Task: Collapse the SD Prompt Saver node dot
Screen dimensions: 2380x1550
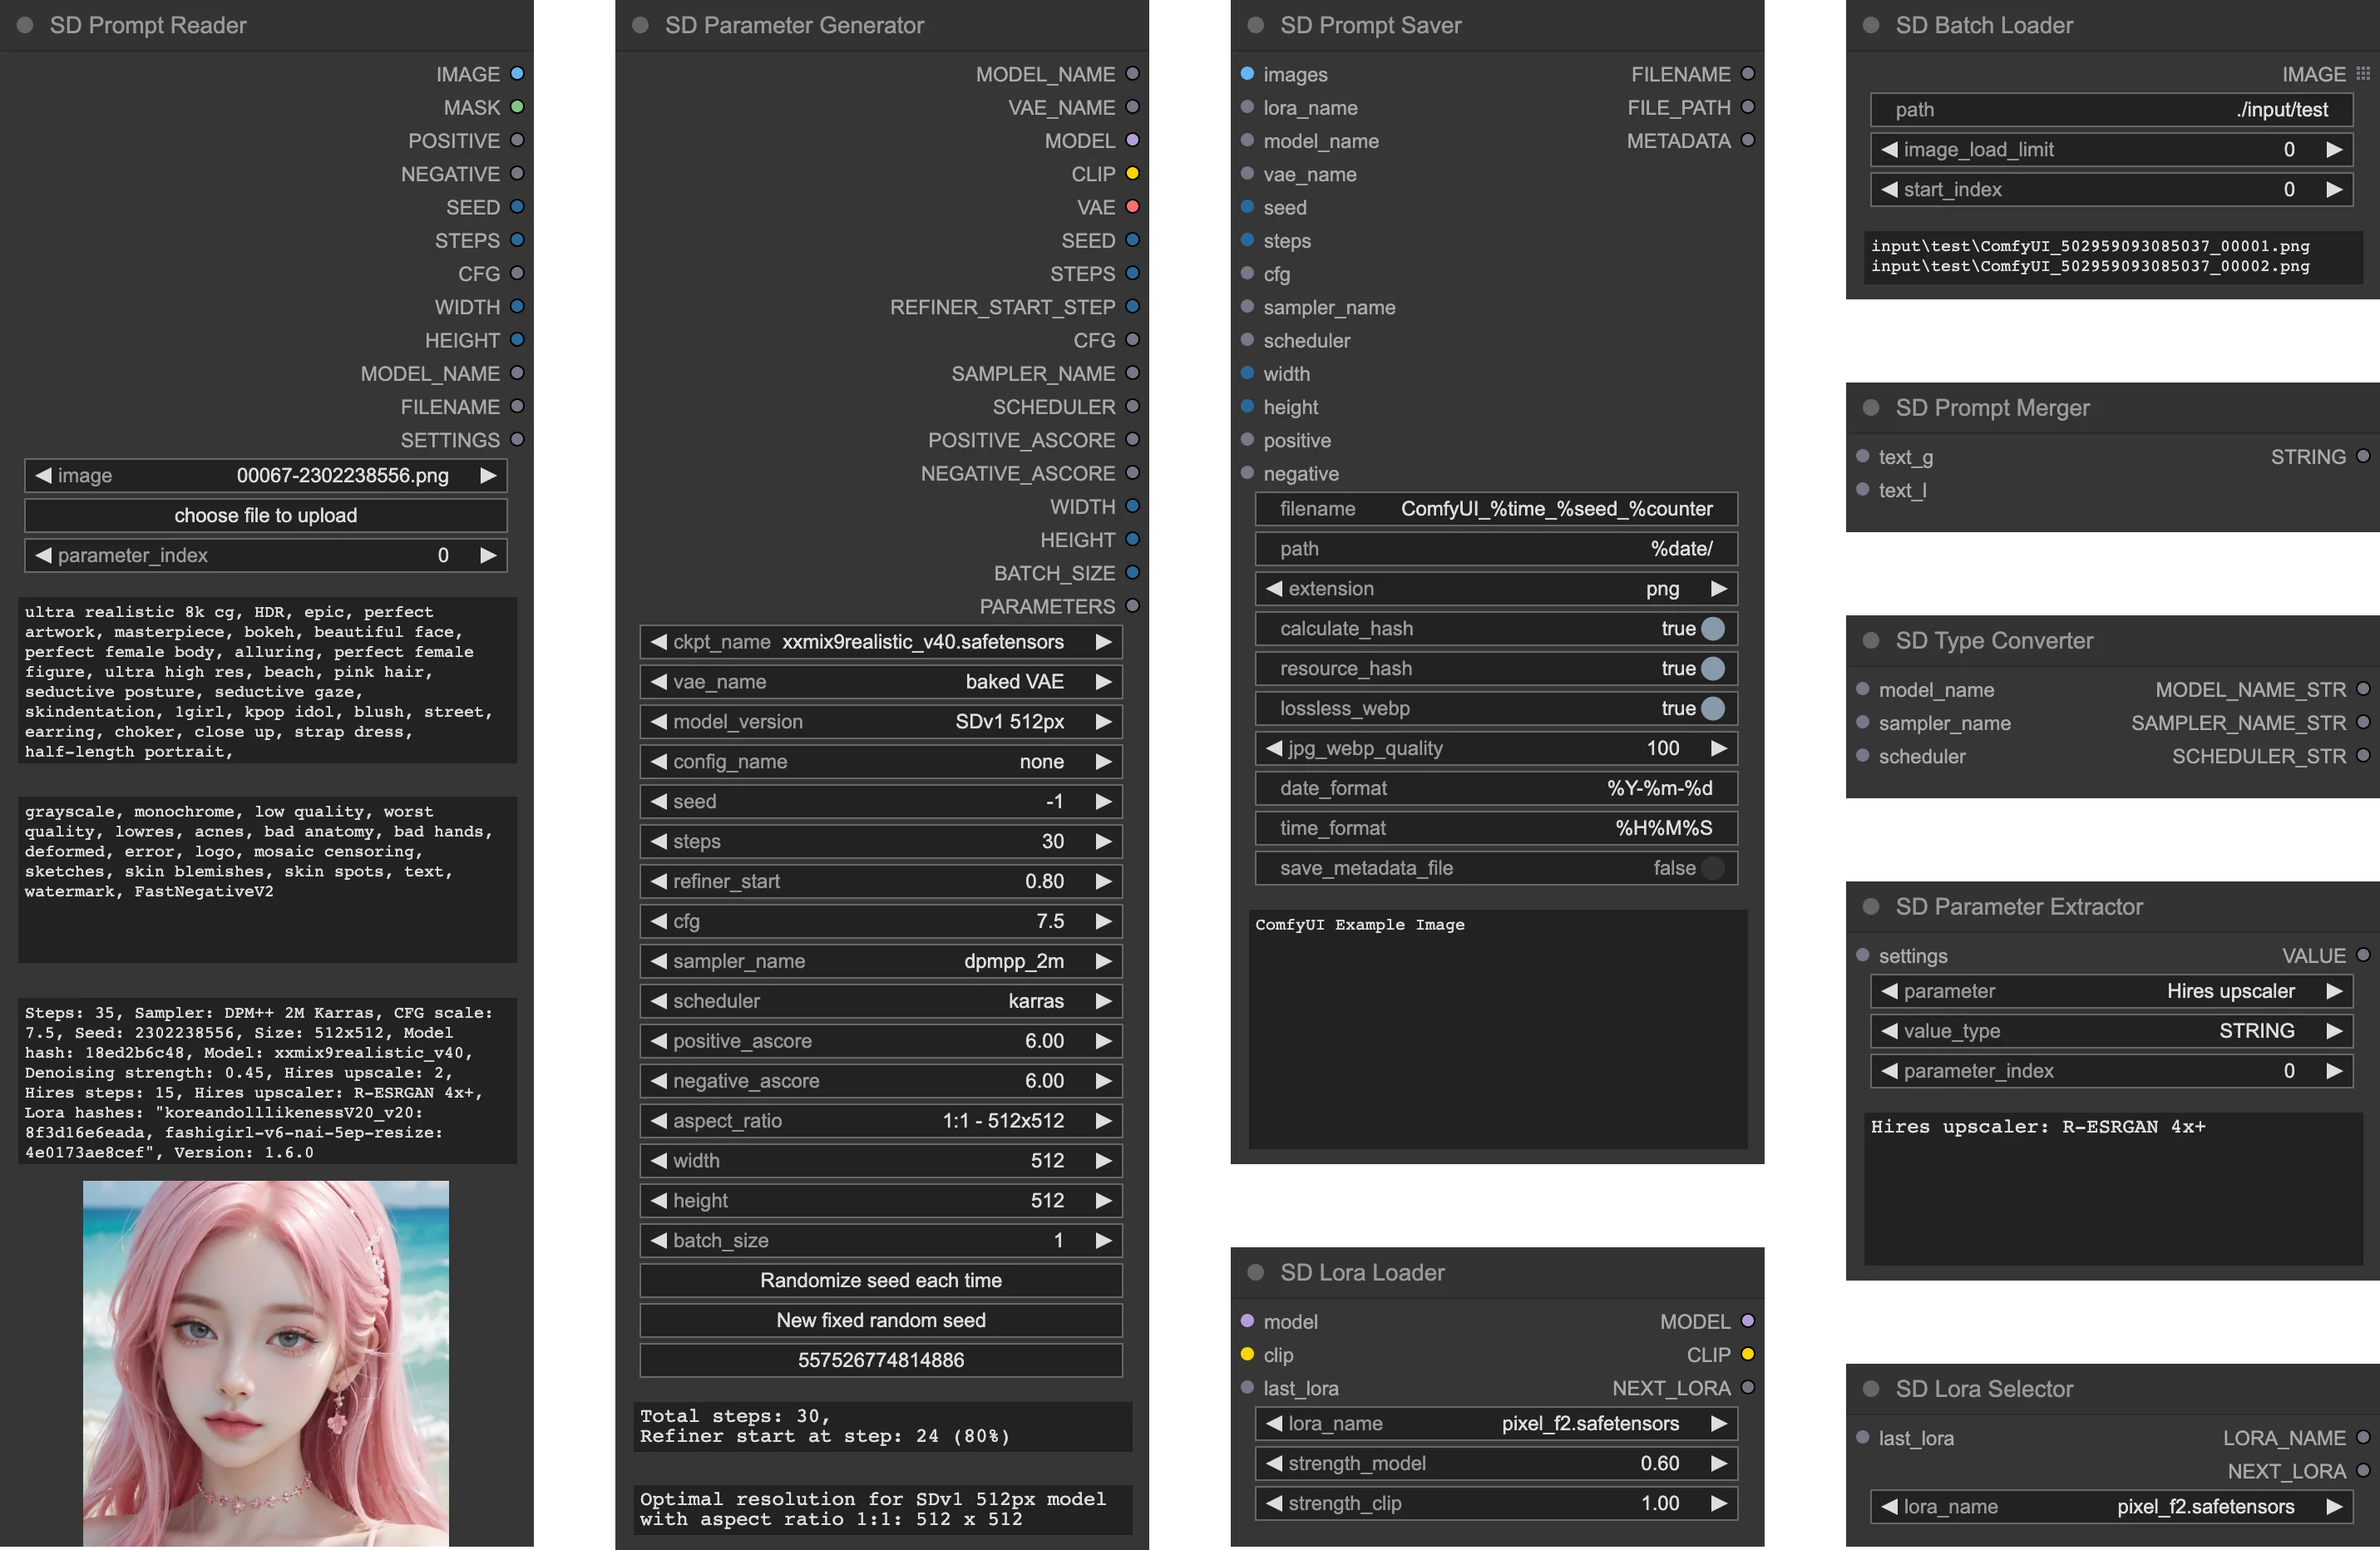Action: (x=1256, y=25)
